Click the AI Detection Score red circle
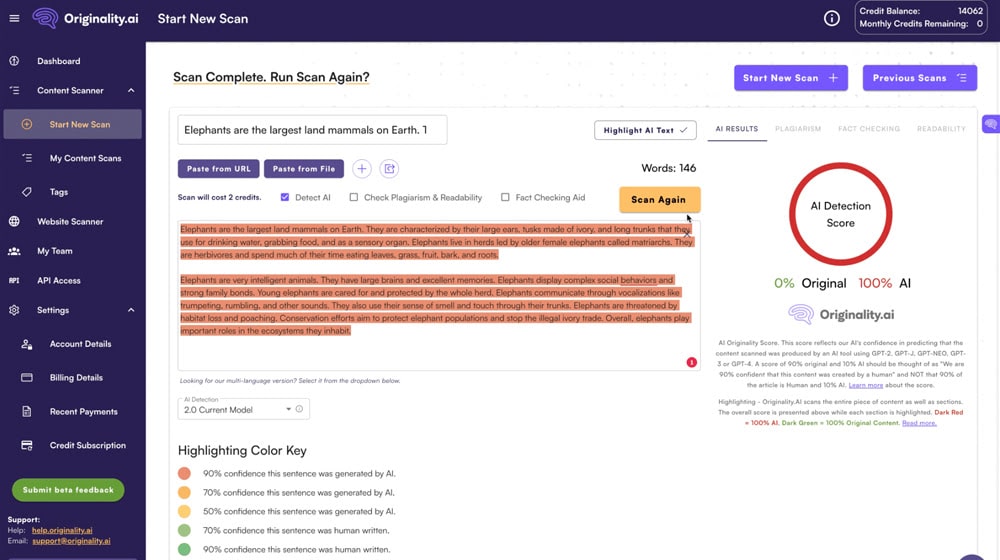The width and height of the screenshot is (1000, 560). point(840,214)
